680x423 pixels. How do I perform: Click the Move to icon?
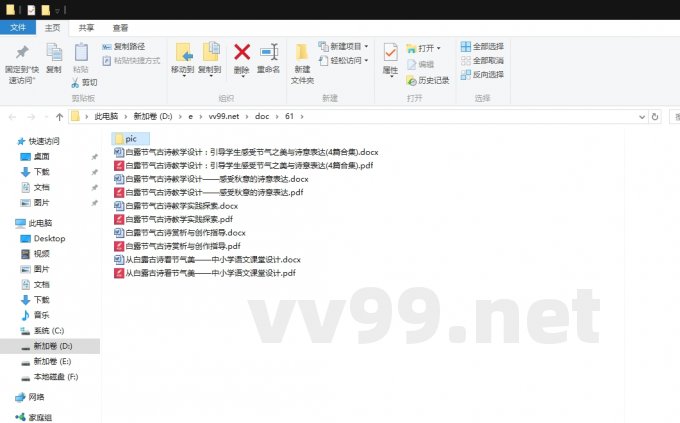[x=184, y=52]
